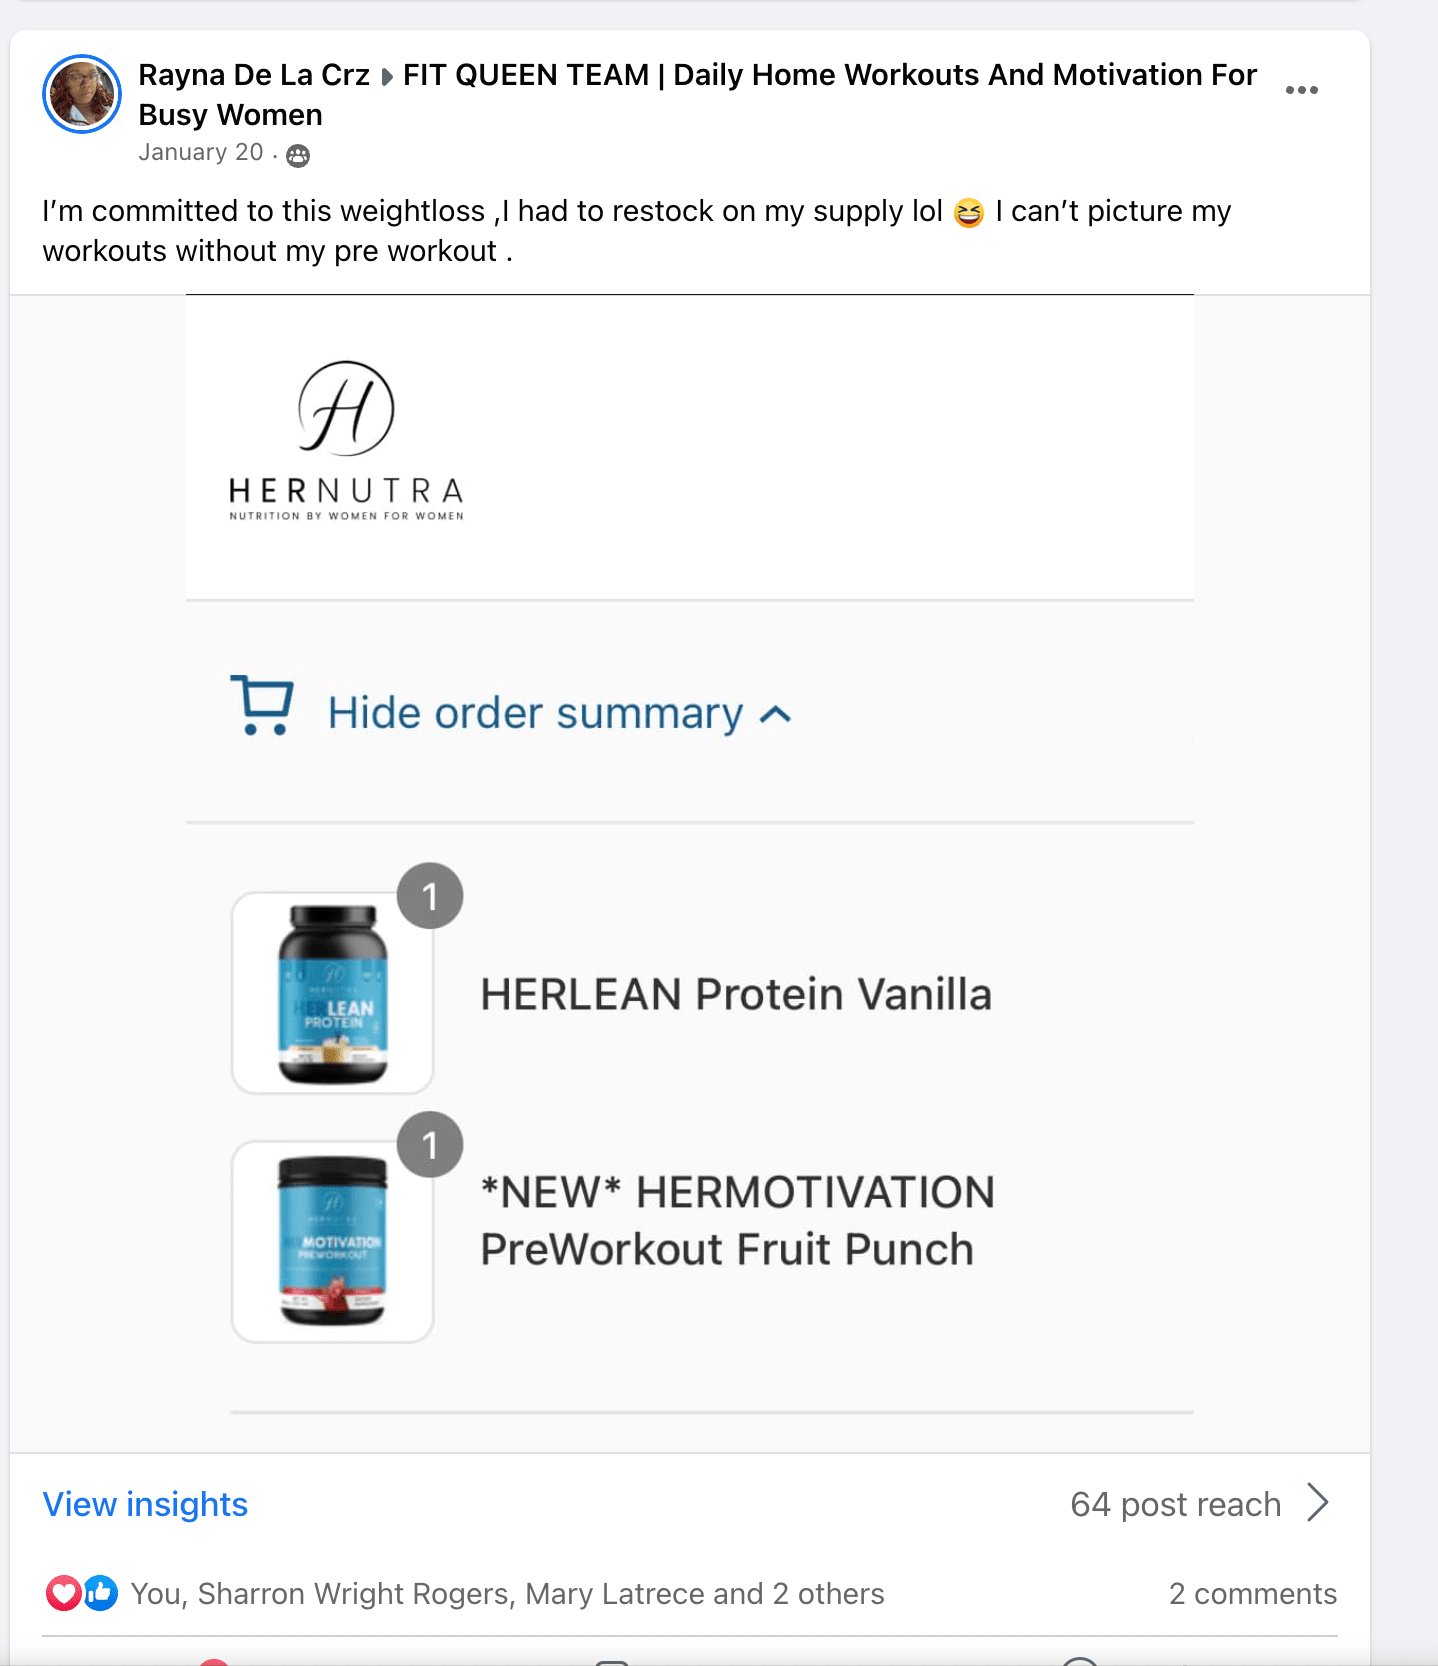This screenshot has width=1438, height=1666.
Task: Open the 2 comments link
Action: pyautogui.click(x=1252, y=1593)
